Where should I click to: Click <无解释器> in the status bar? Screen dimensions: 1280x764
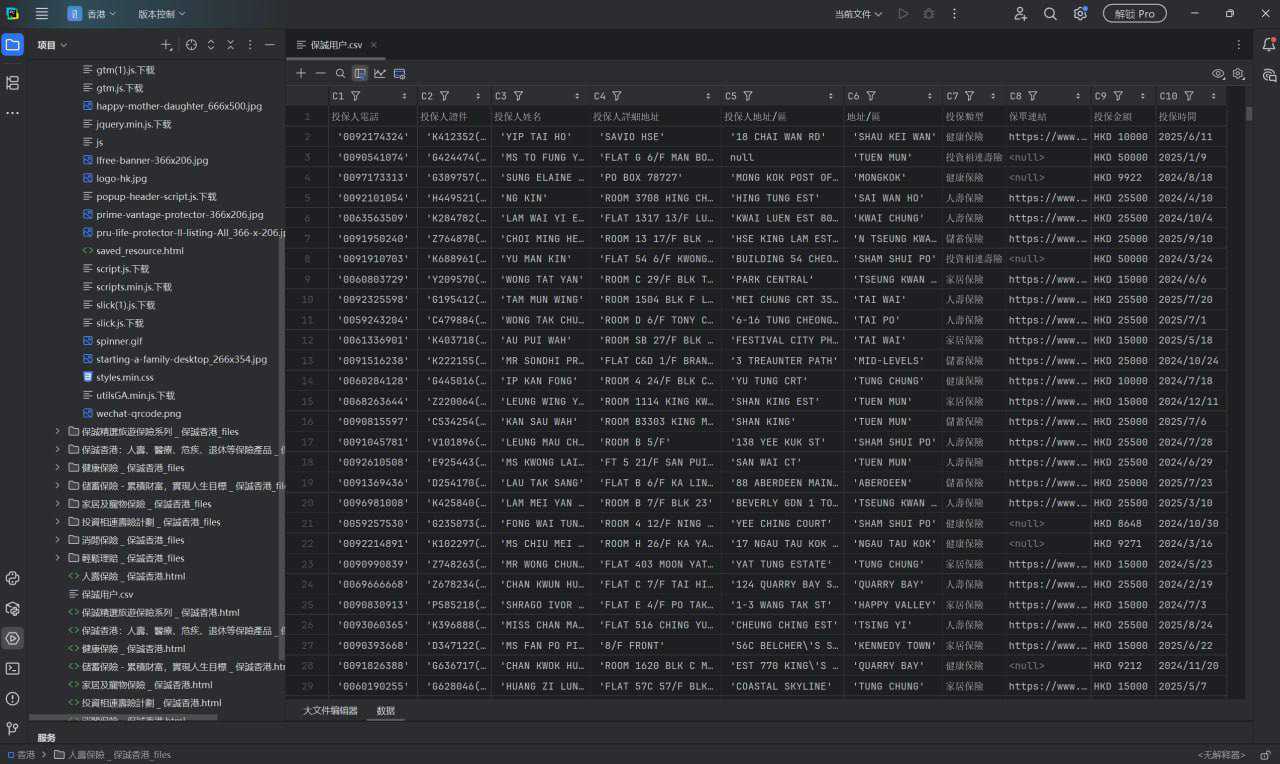click(1220, 755)
